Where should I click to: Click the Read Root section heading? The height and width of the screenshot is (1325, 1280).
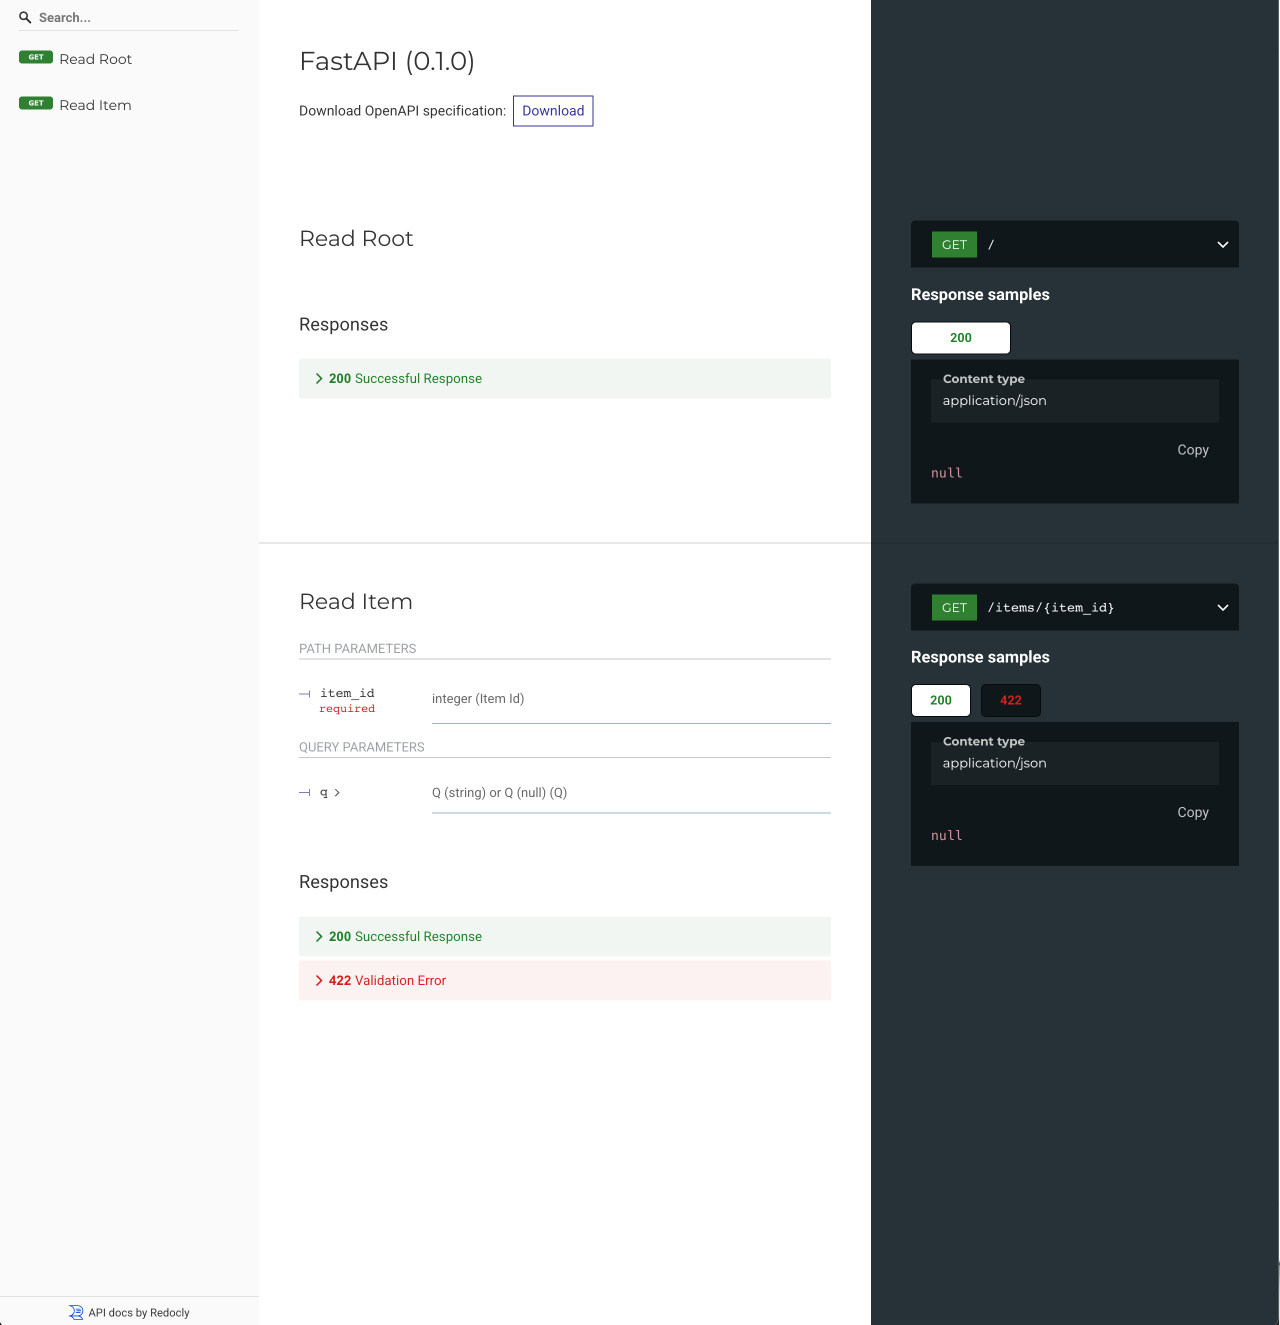click(x=356, y=239)
